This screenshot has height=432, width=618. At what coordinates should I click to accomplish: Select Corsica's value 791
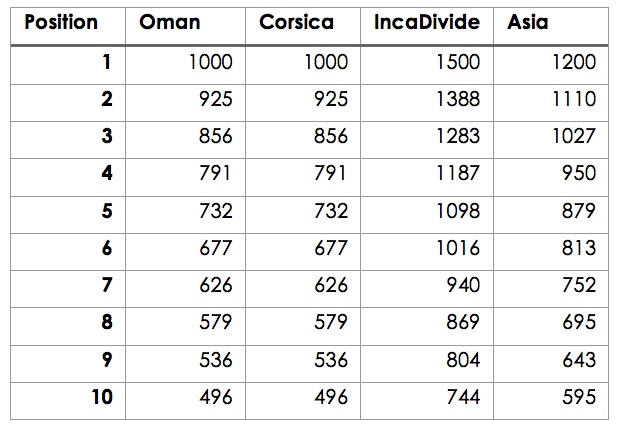(x=330, y=173)
